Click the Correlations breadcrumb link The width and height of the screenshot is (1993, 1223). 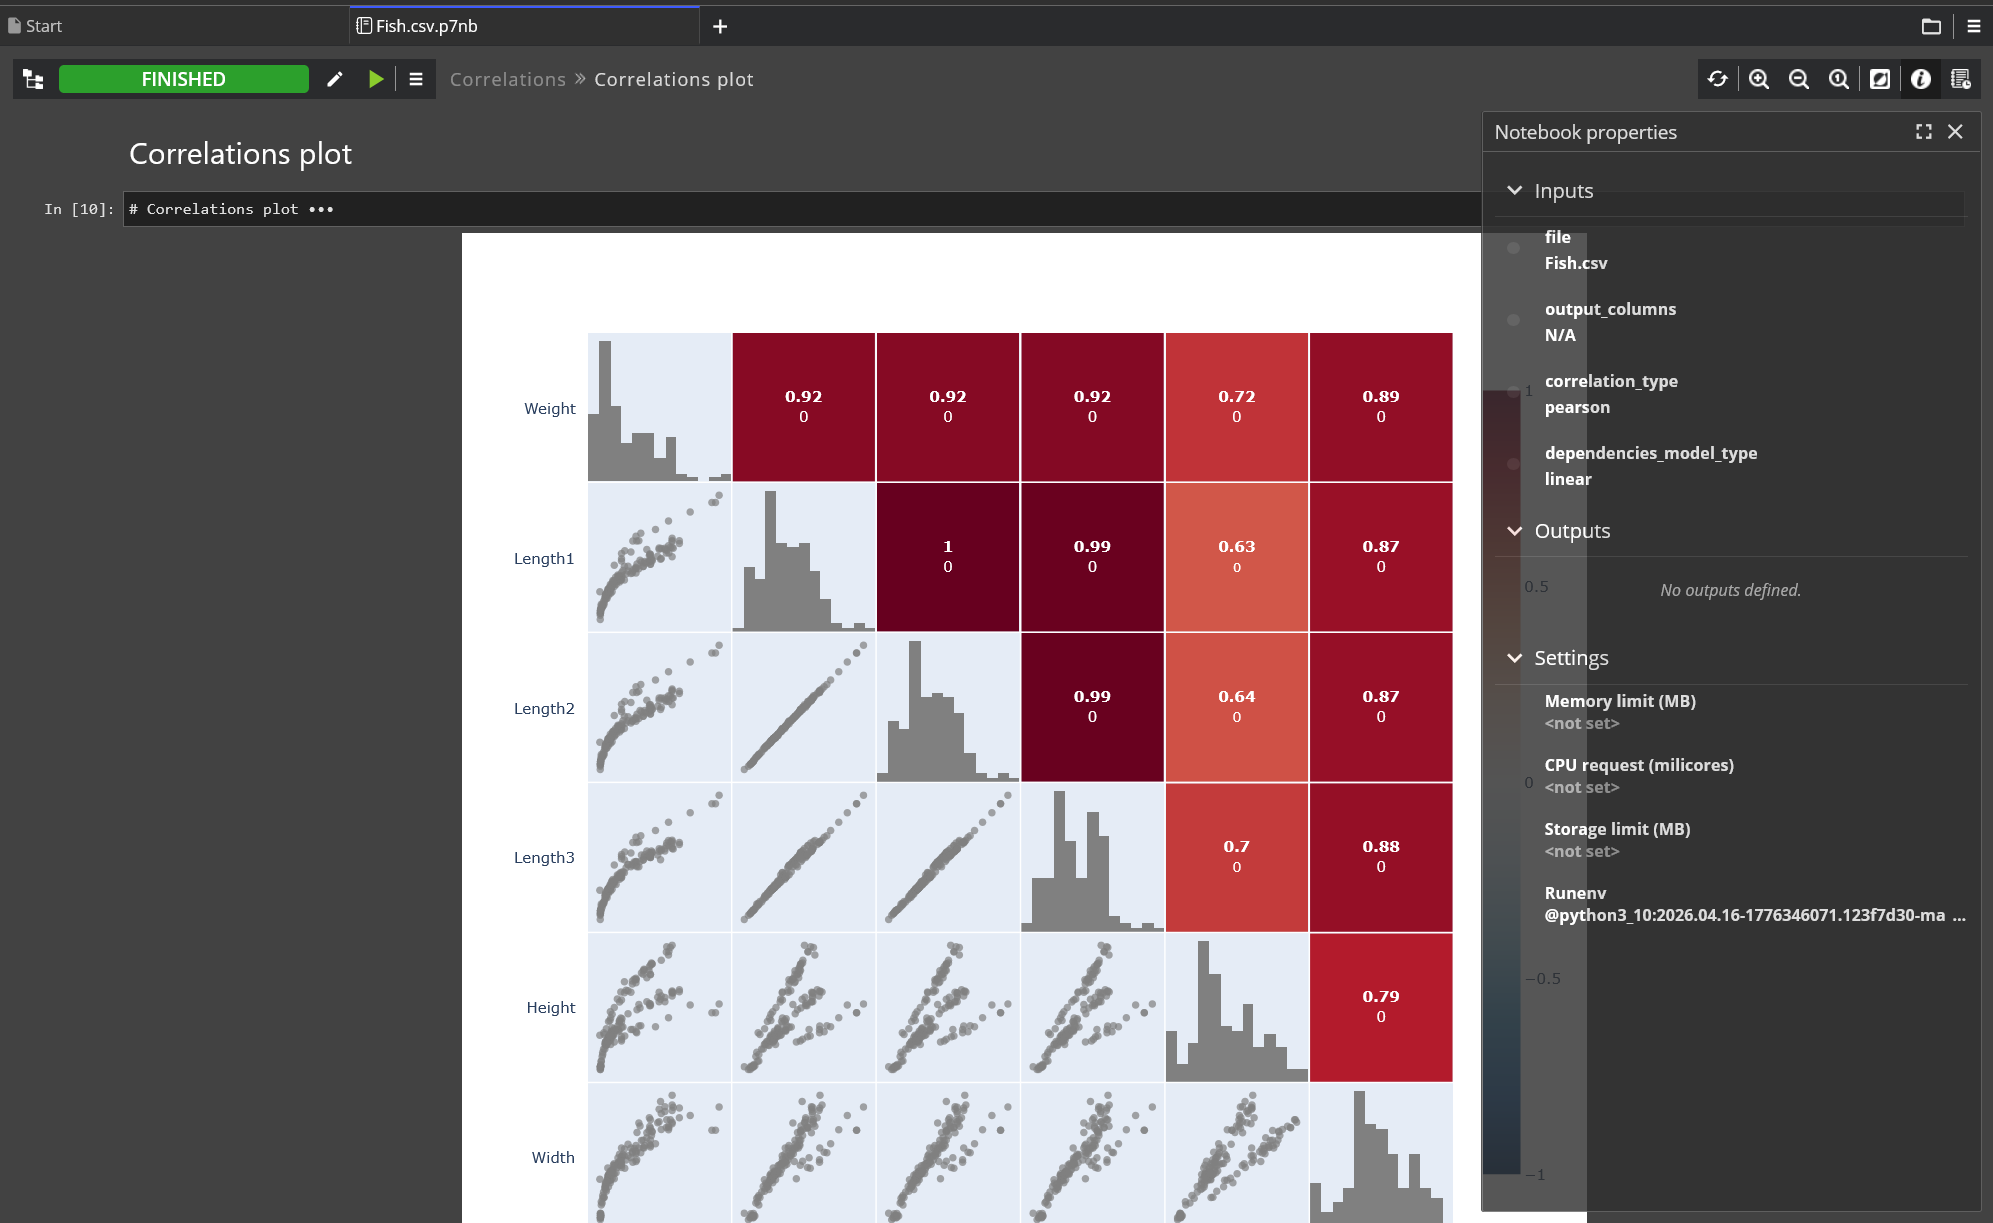[x=508, y=79]
